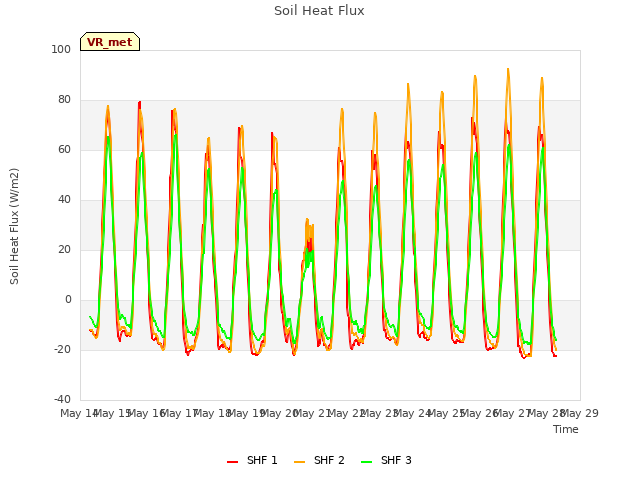Click the -40 y-axis tick label
The width and height of the screenshot is (640, 480).
[62, 400]
